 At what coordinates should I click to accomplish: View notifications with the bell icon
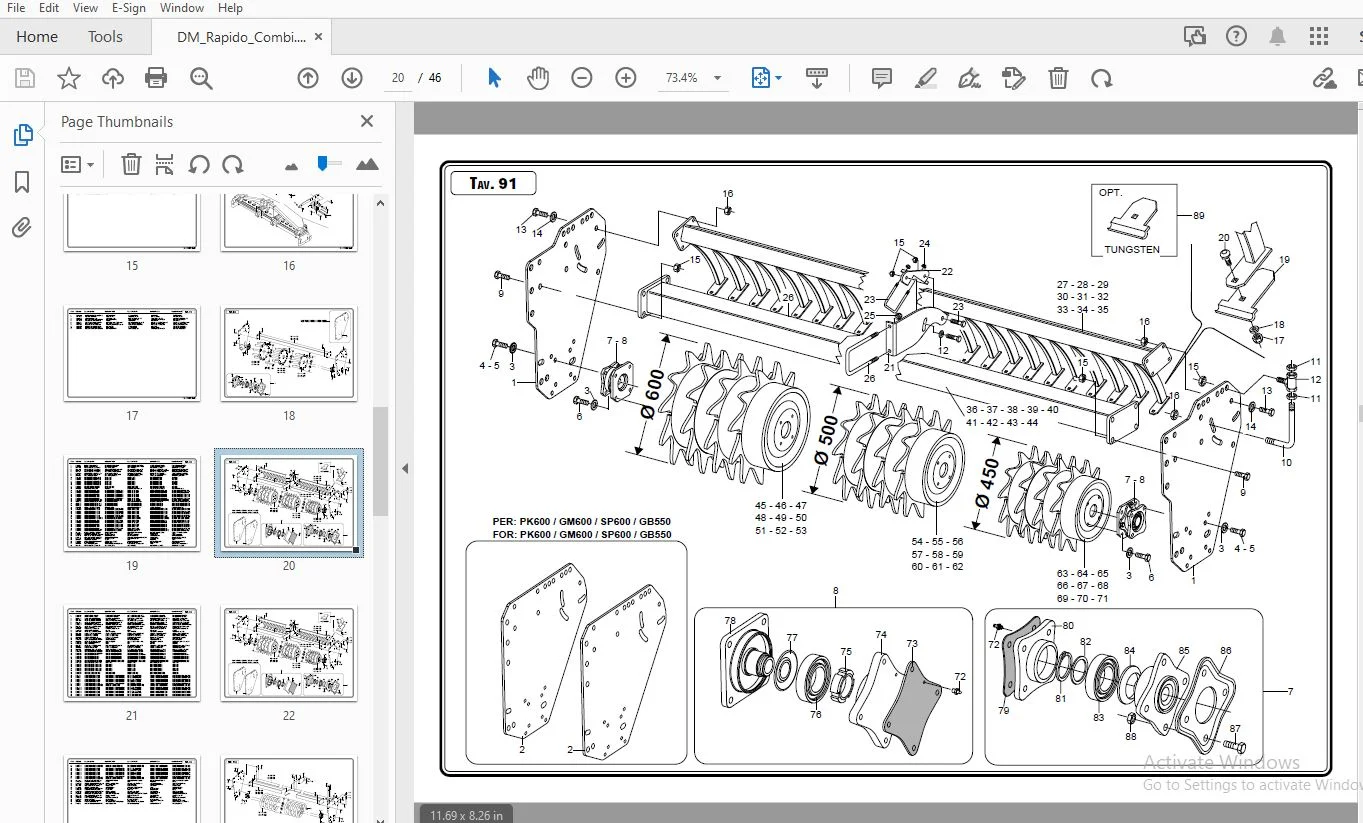click(1277, 37)
